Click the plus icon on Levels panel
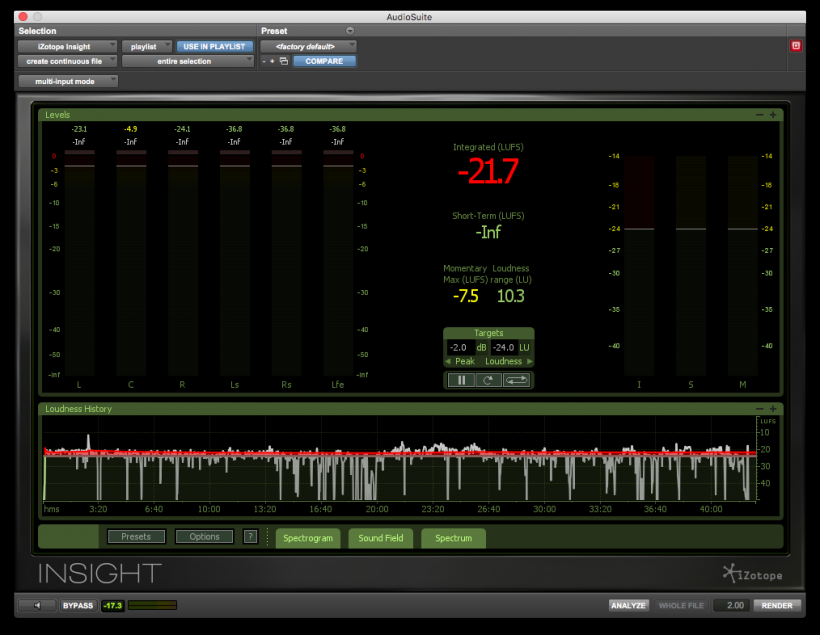The width and height of the screenshot is (820, 635). (x=773, y=115)
